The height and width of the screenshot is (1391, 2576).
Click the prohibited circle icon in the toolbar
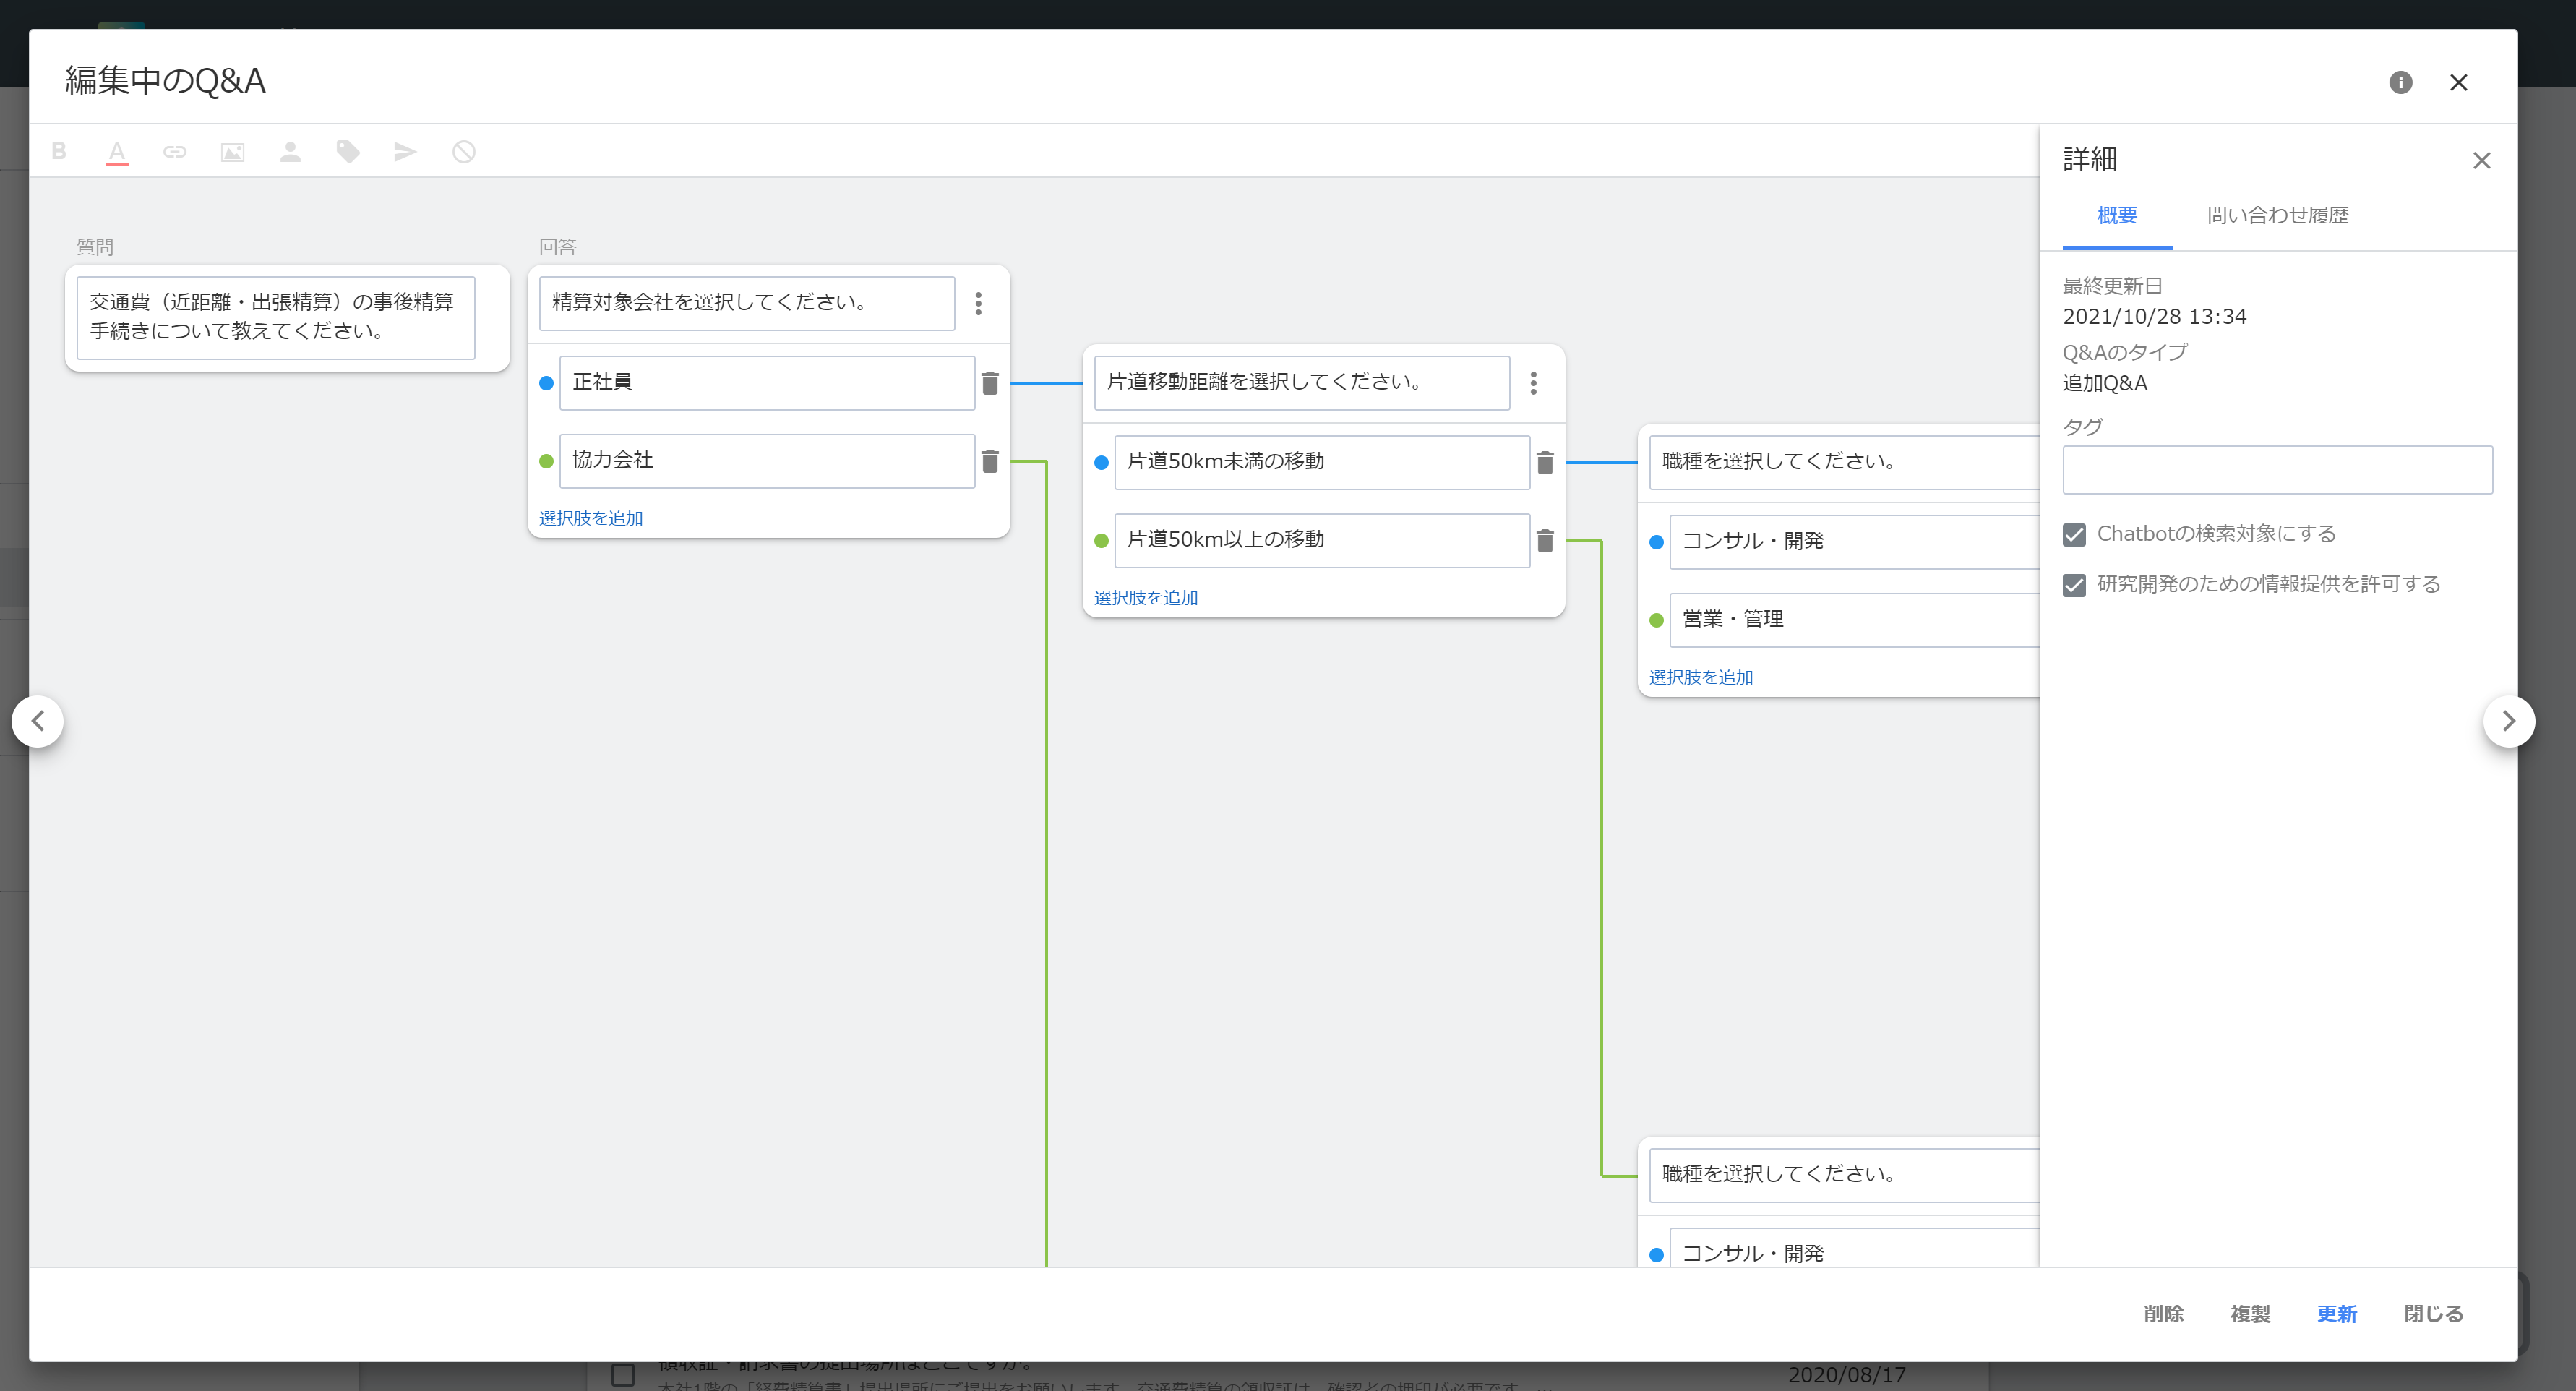pos(463,152)
